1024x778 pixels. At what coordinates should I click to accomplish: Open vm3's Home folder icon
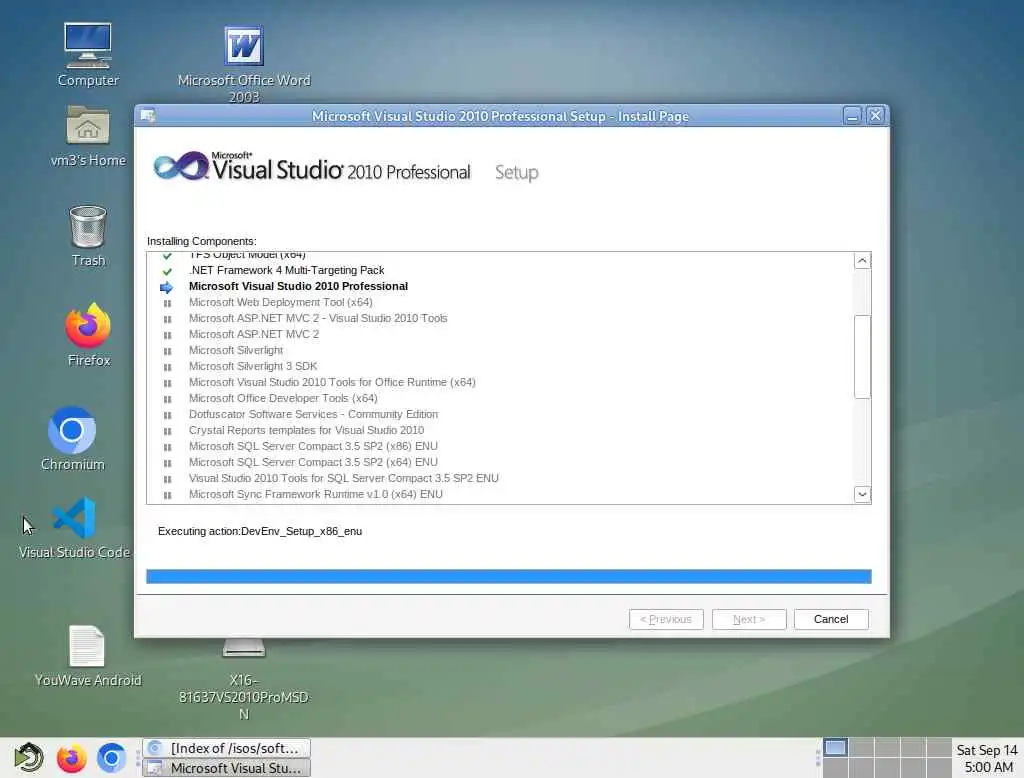click(x=88, y=125)
